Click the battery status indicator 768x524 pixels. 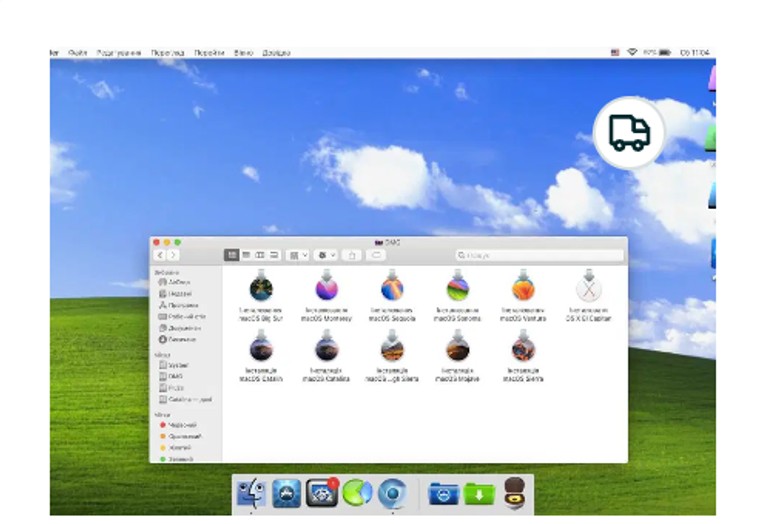(x=658, y=52)
